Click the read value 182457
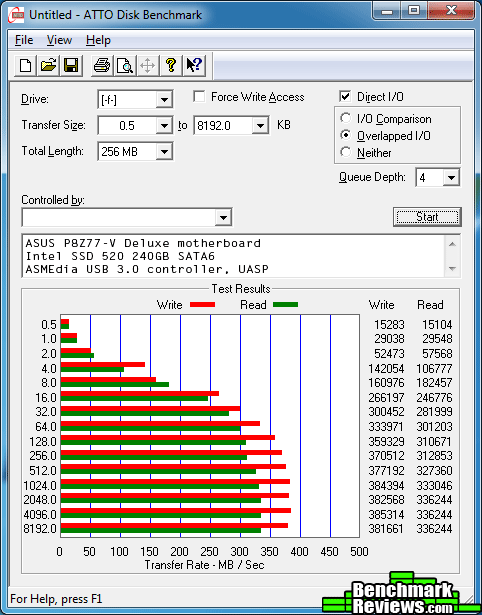This screenshot has width=482, height=615. tap(434, 383)
